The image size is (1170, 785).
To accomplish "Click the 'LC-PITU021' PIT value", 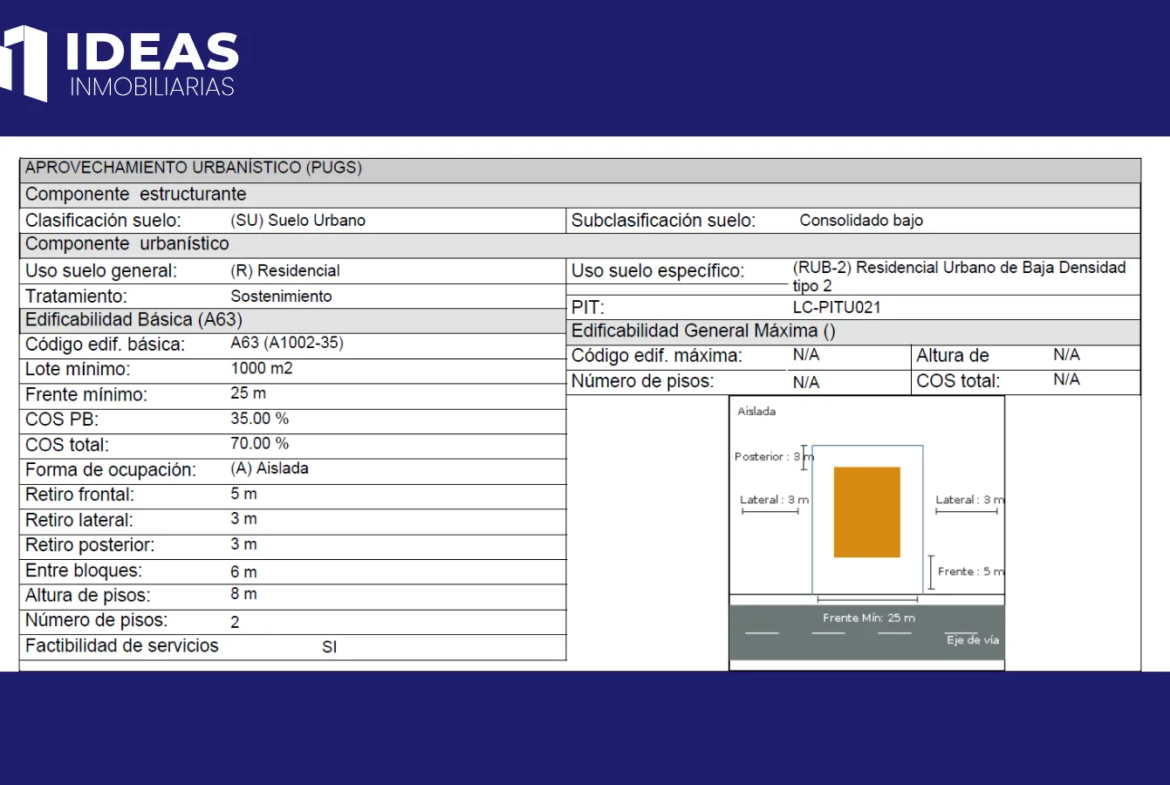I will click(836, 307).
